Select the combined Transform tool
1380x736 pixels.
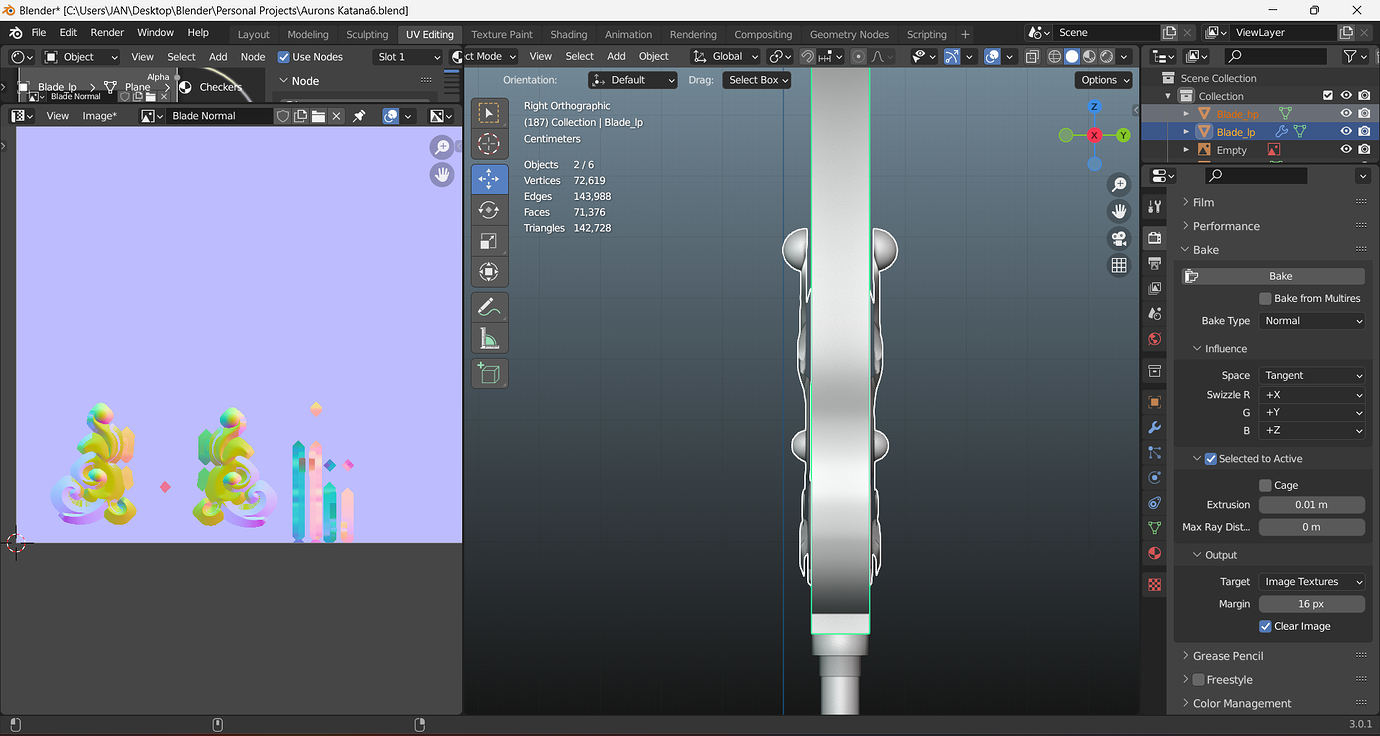tap(489, 272)
